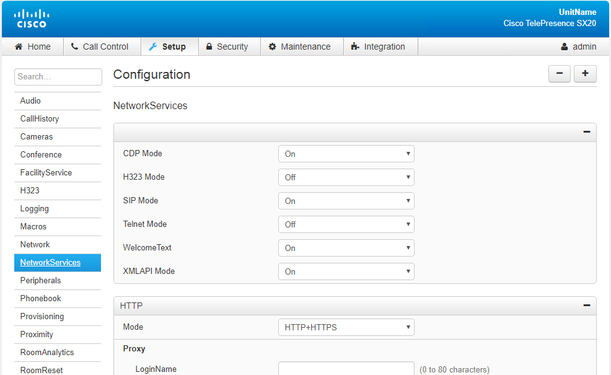
Task: Open the HTTP Mode dropdown
Action: coord(346,327)
